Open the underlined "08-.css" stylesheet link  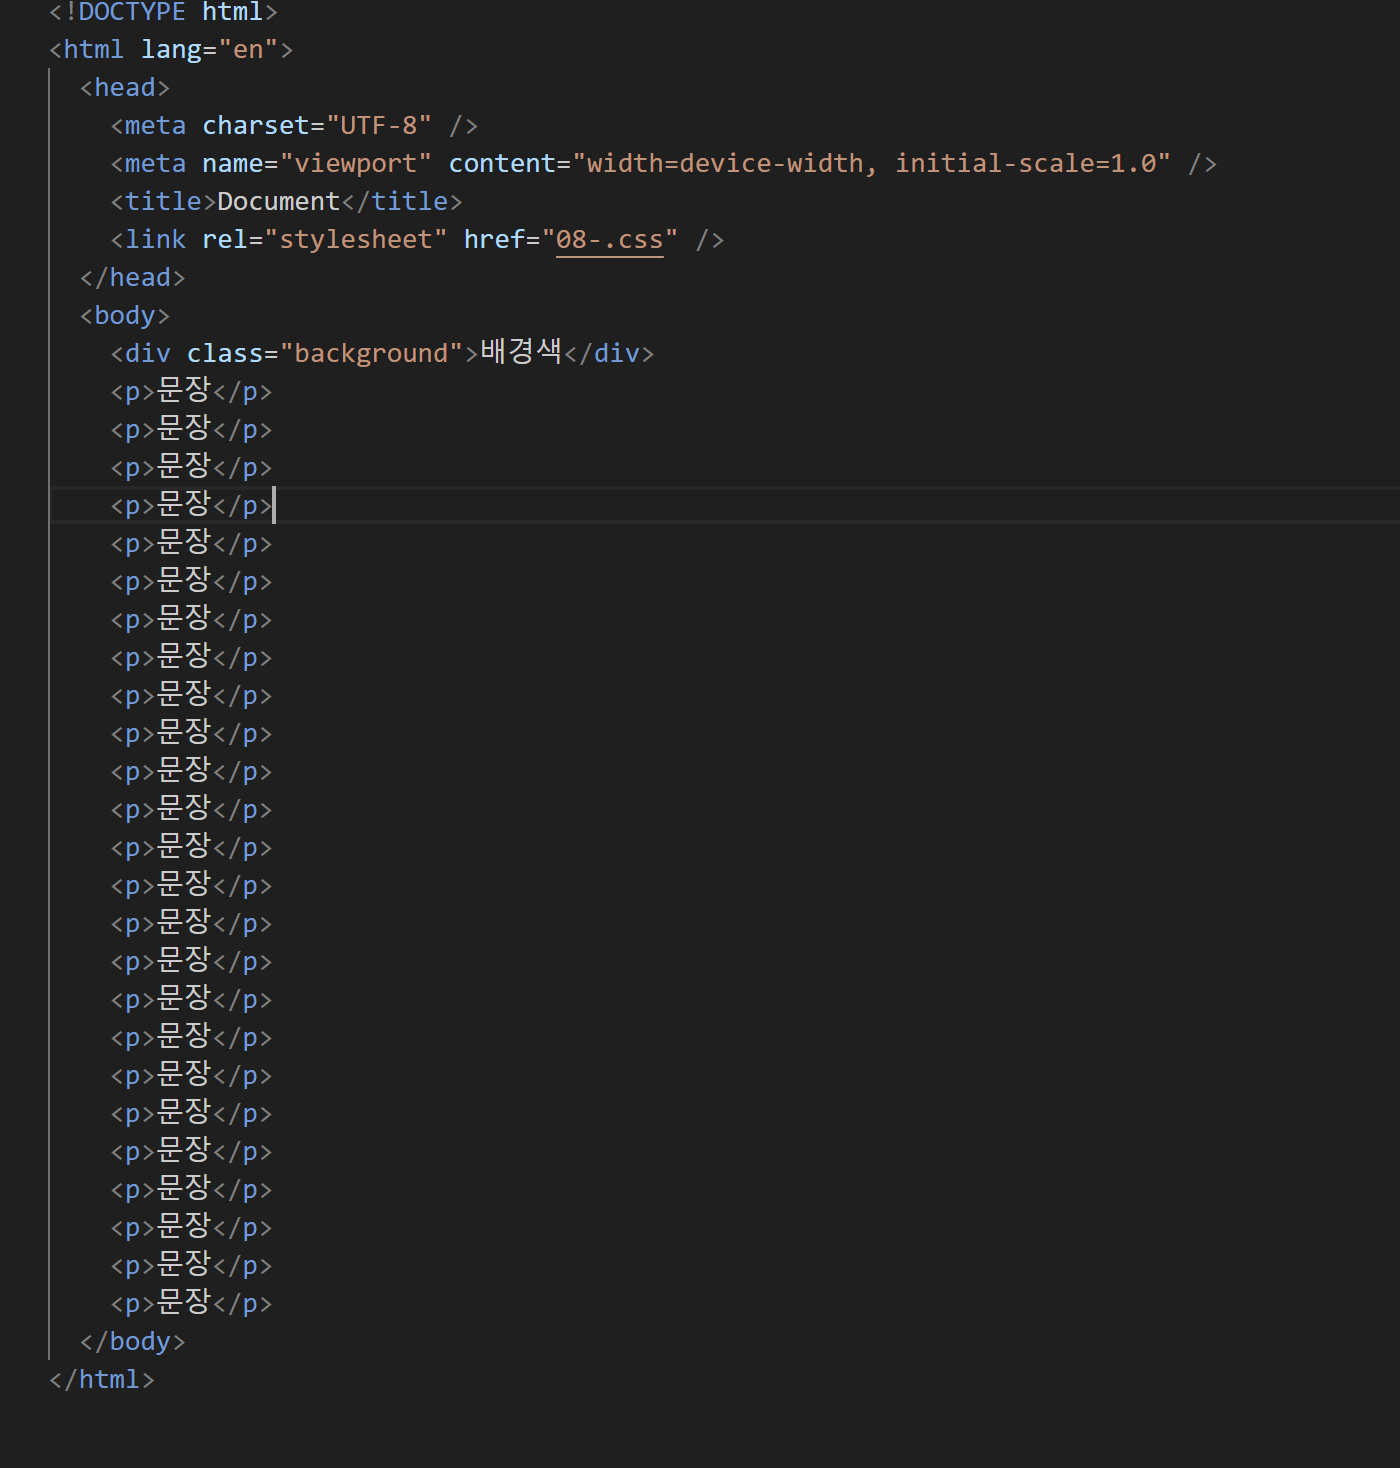[609, 240]
